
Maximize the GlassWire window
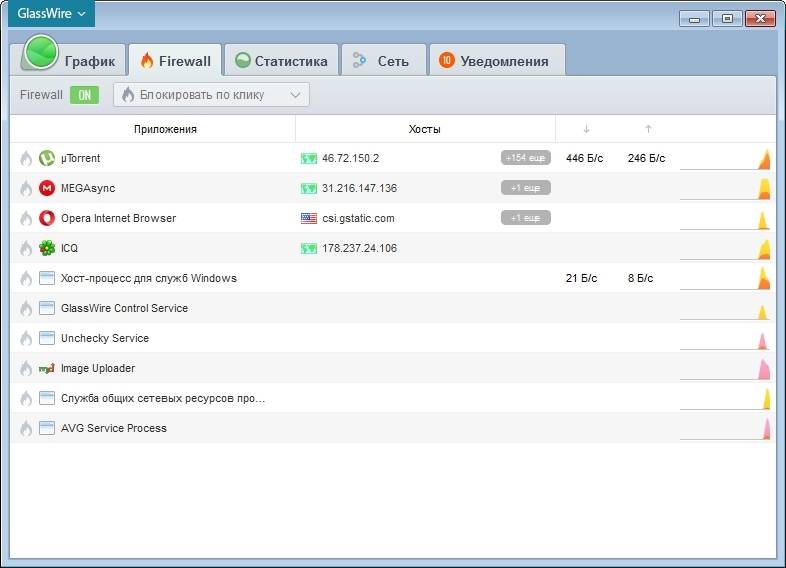pyautogui.click(x=727, y=19)
